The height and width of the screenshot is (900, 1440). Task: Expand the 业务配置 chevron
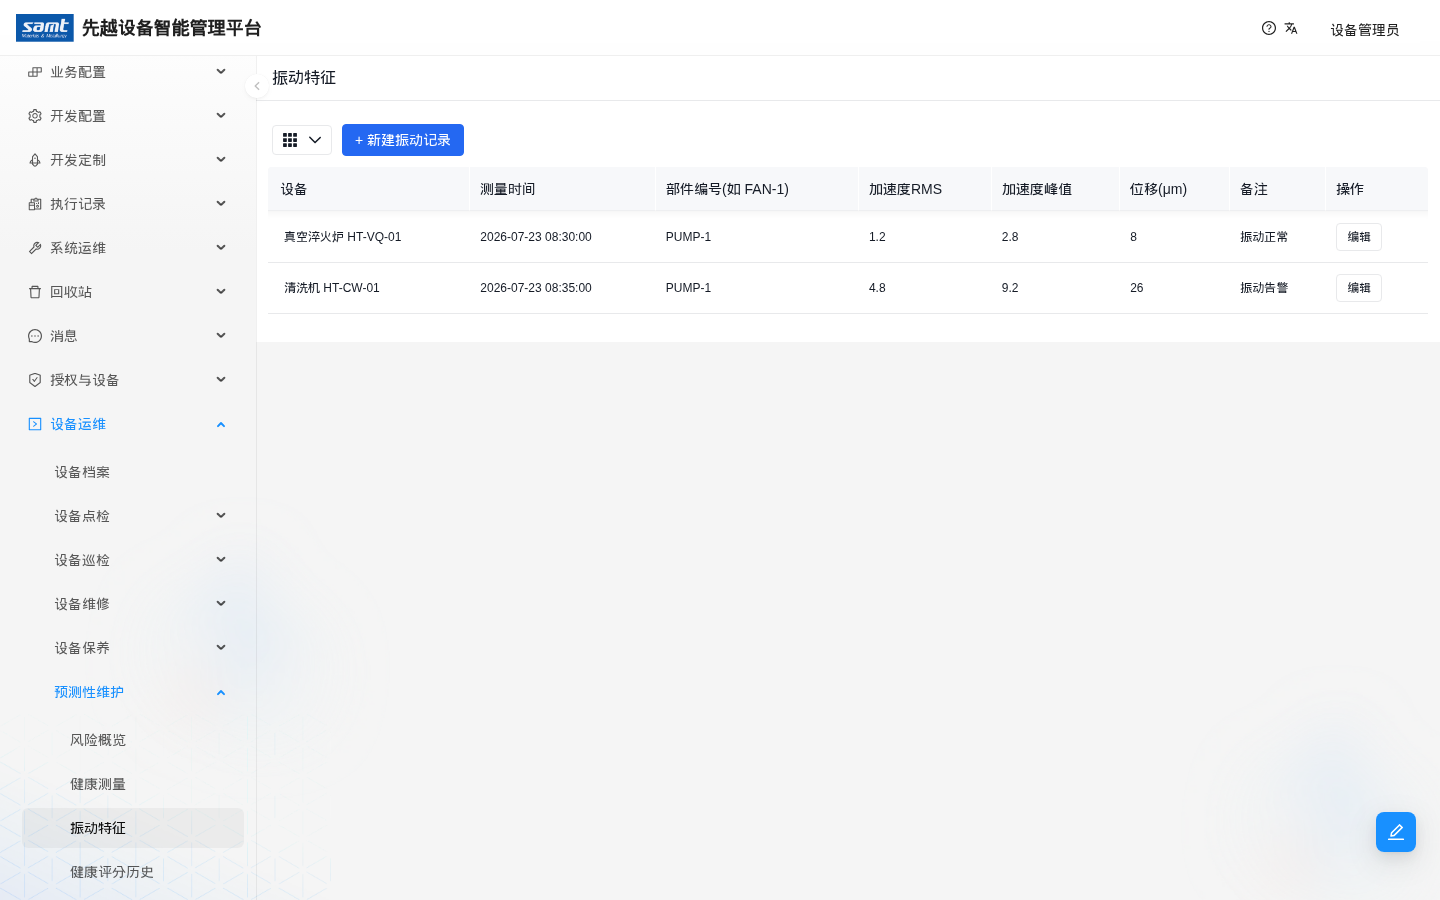[221, 71]
